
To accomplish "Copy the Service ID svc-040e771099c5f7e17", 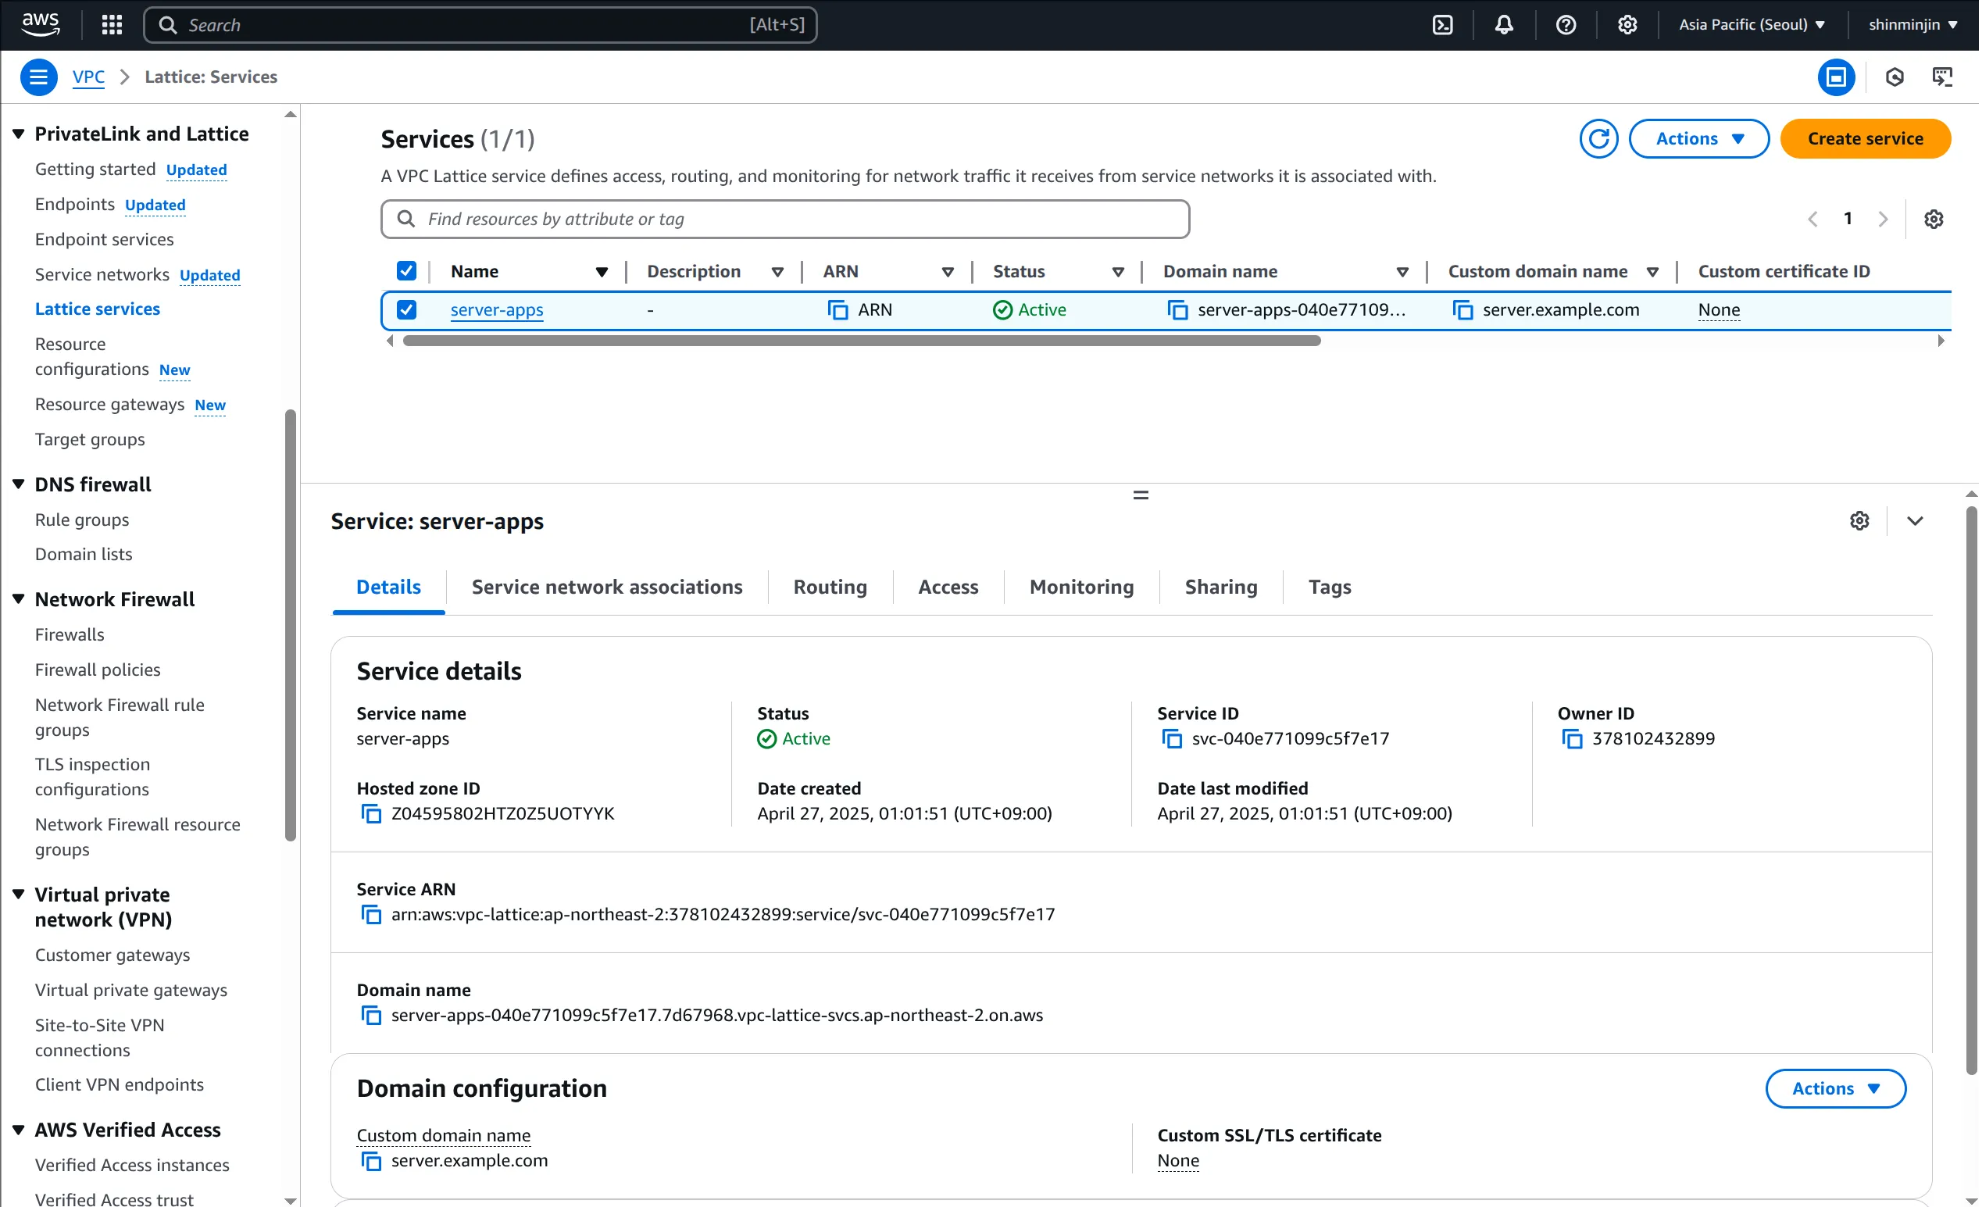I will (x=1172, y=739).
